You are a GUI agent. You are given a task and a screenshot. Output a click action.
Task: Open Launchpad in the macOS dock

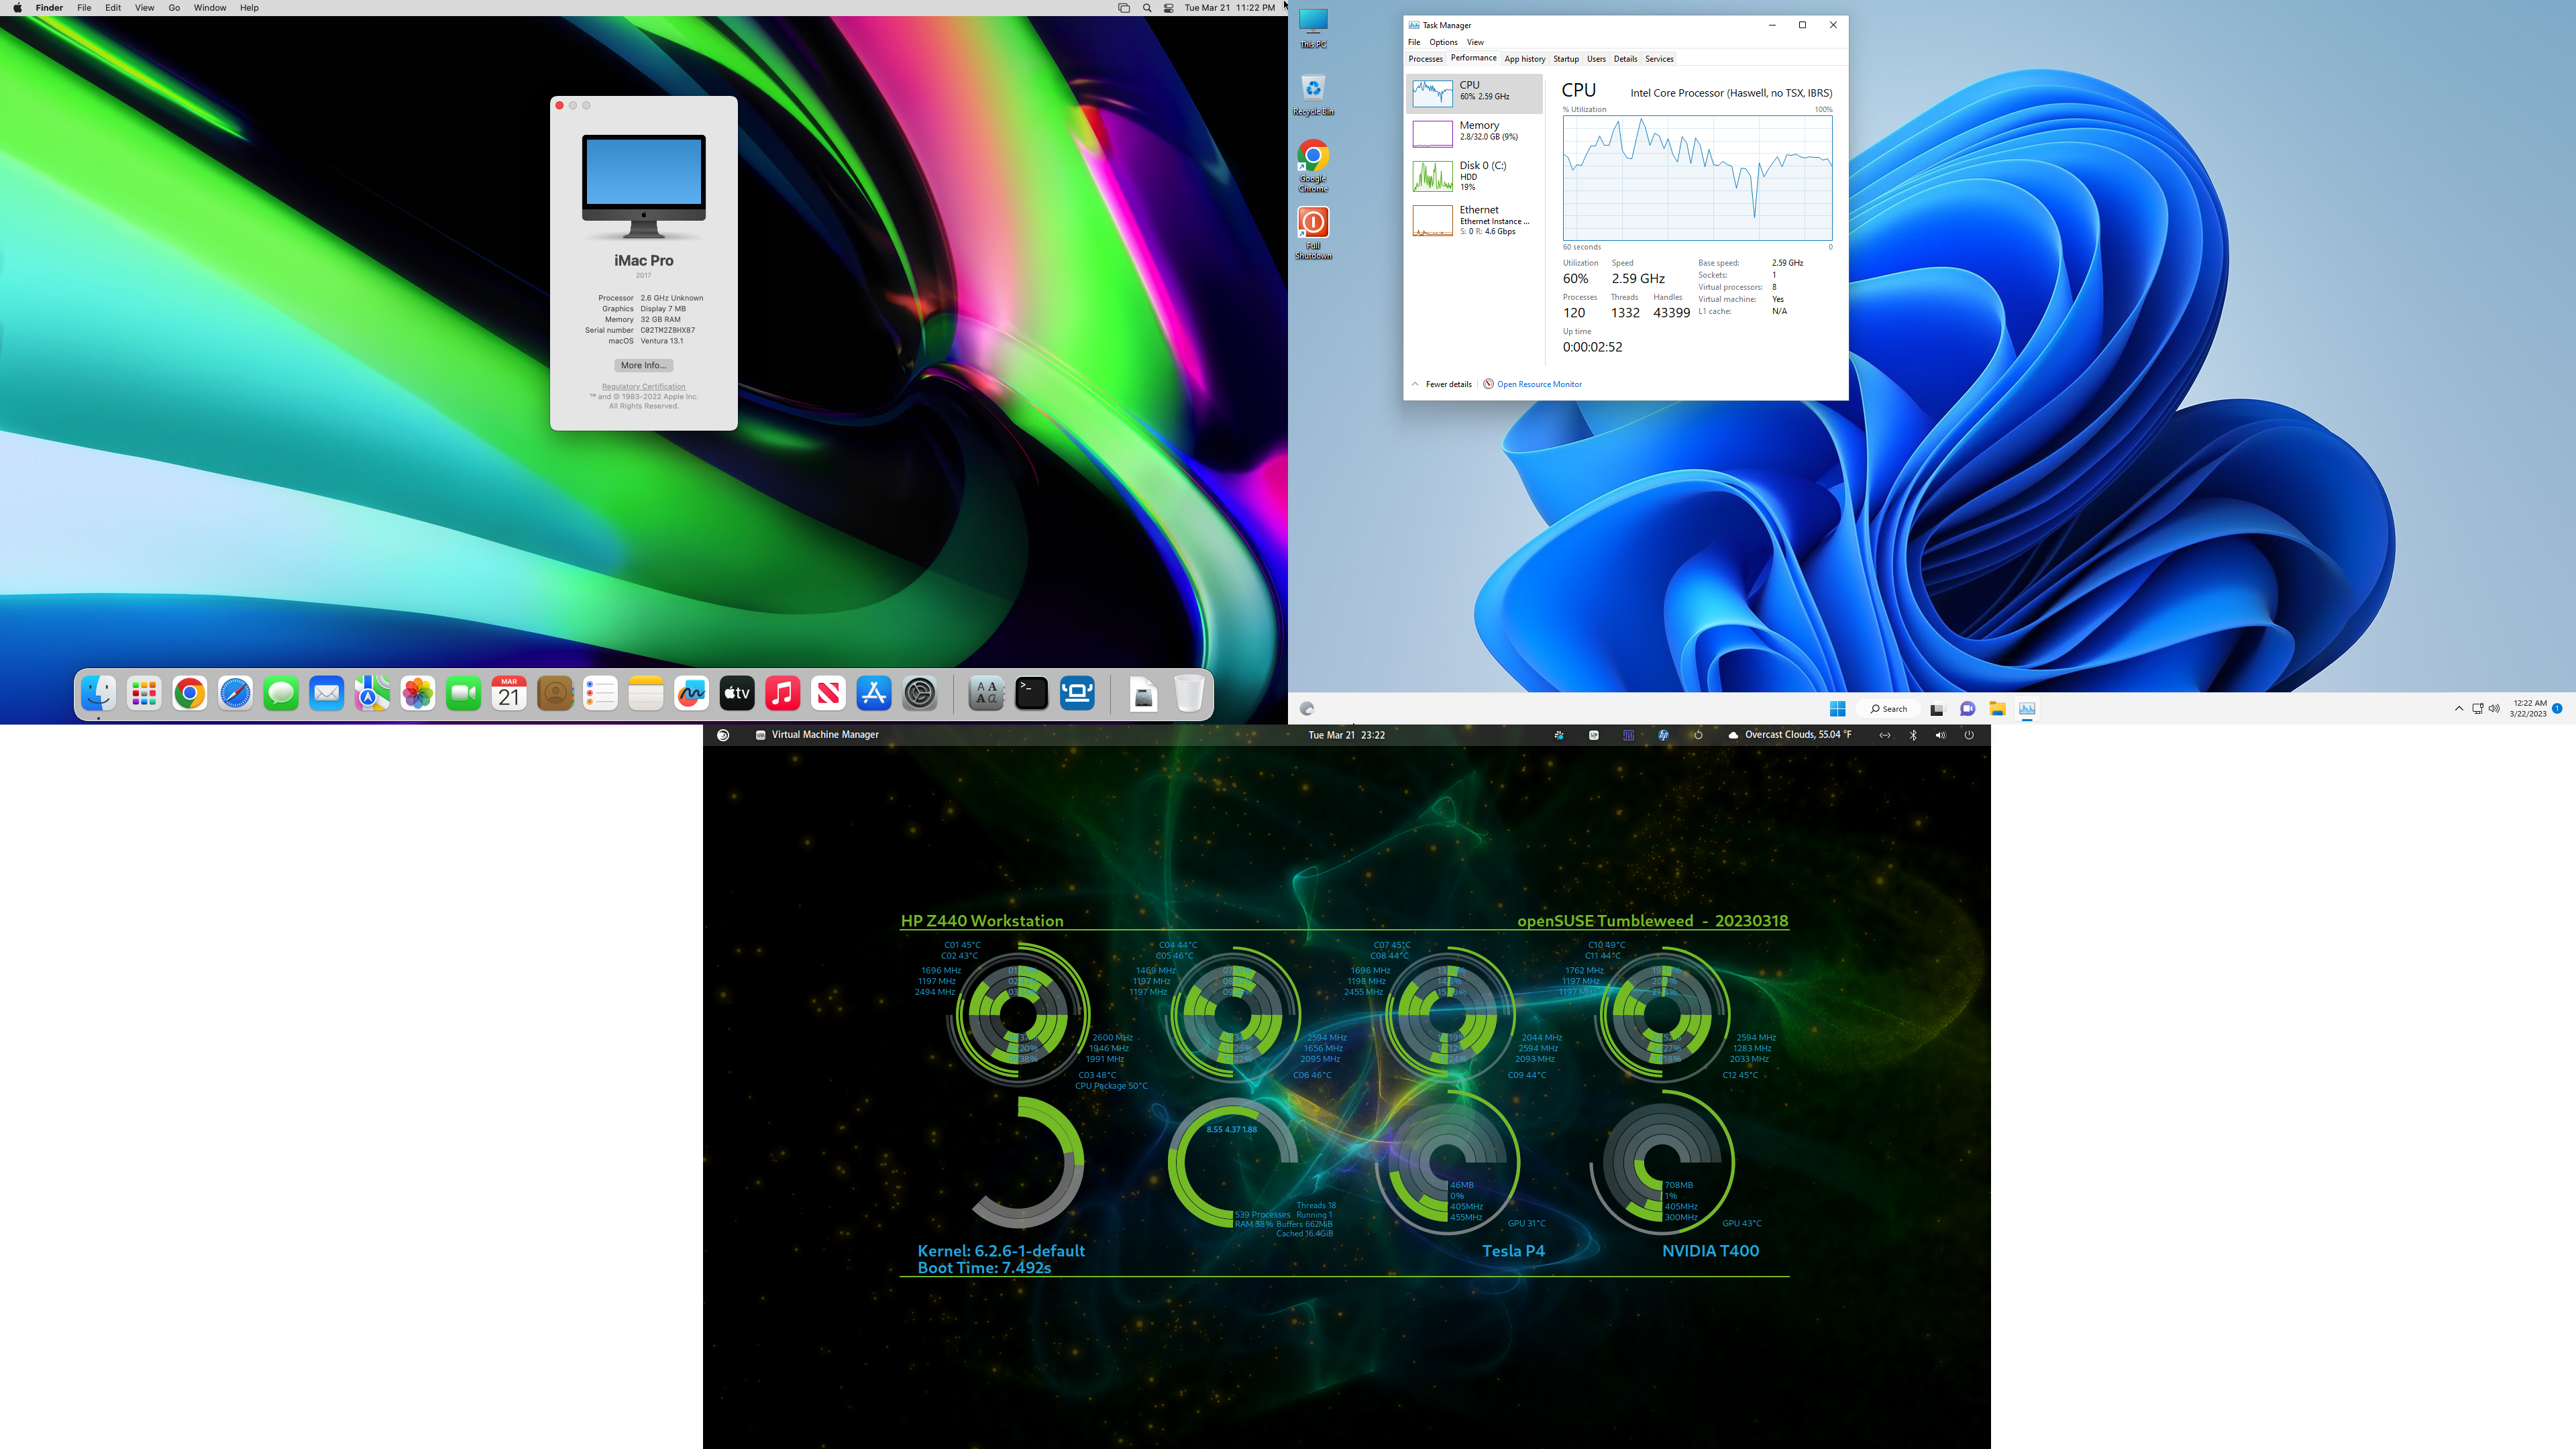[144, 693]
